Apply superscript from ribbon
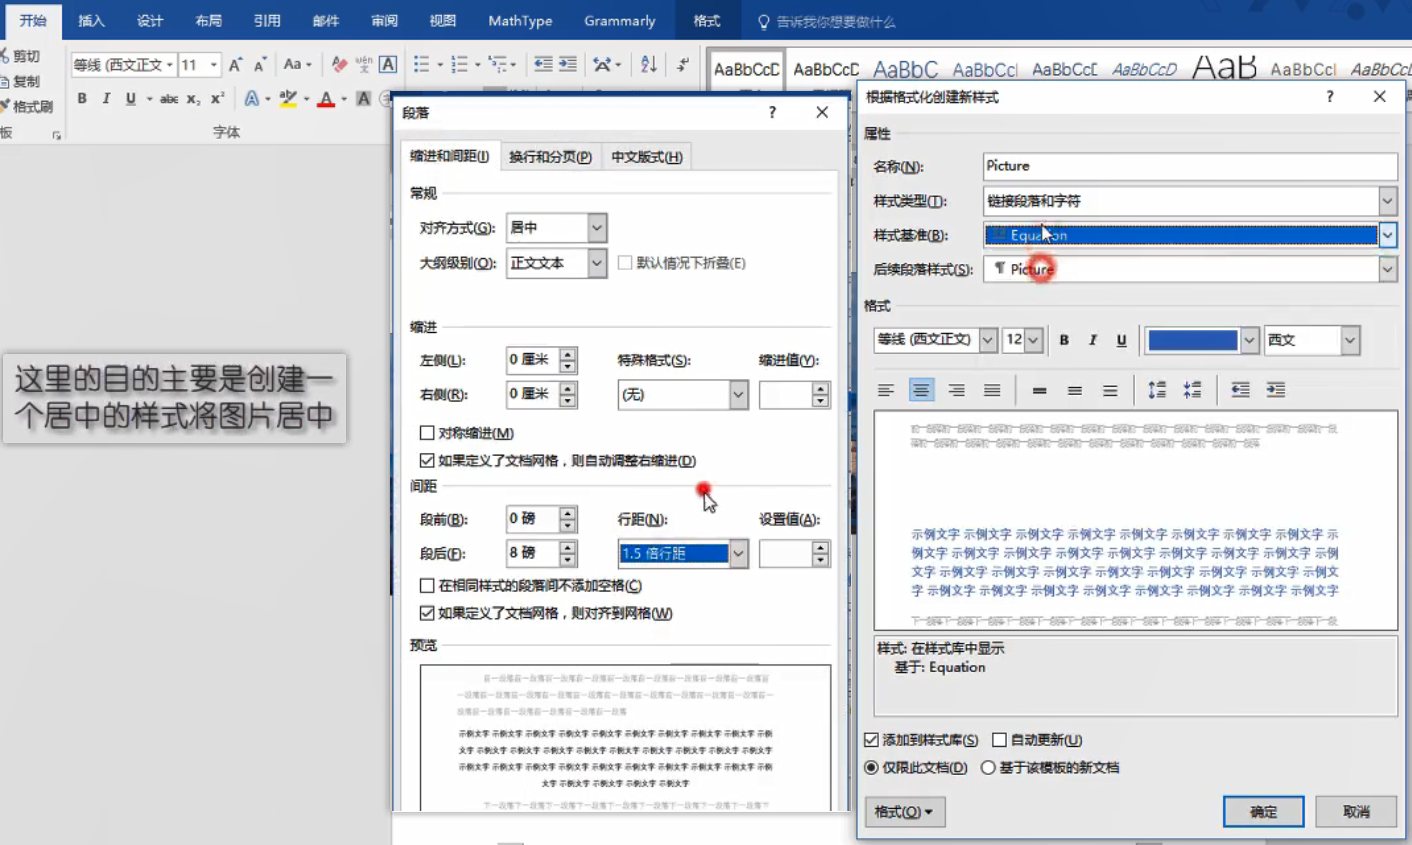This screenshot has height=845, width=1412. [217, 98]
